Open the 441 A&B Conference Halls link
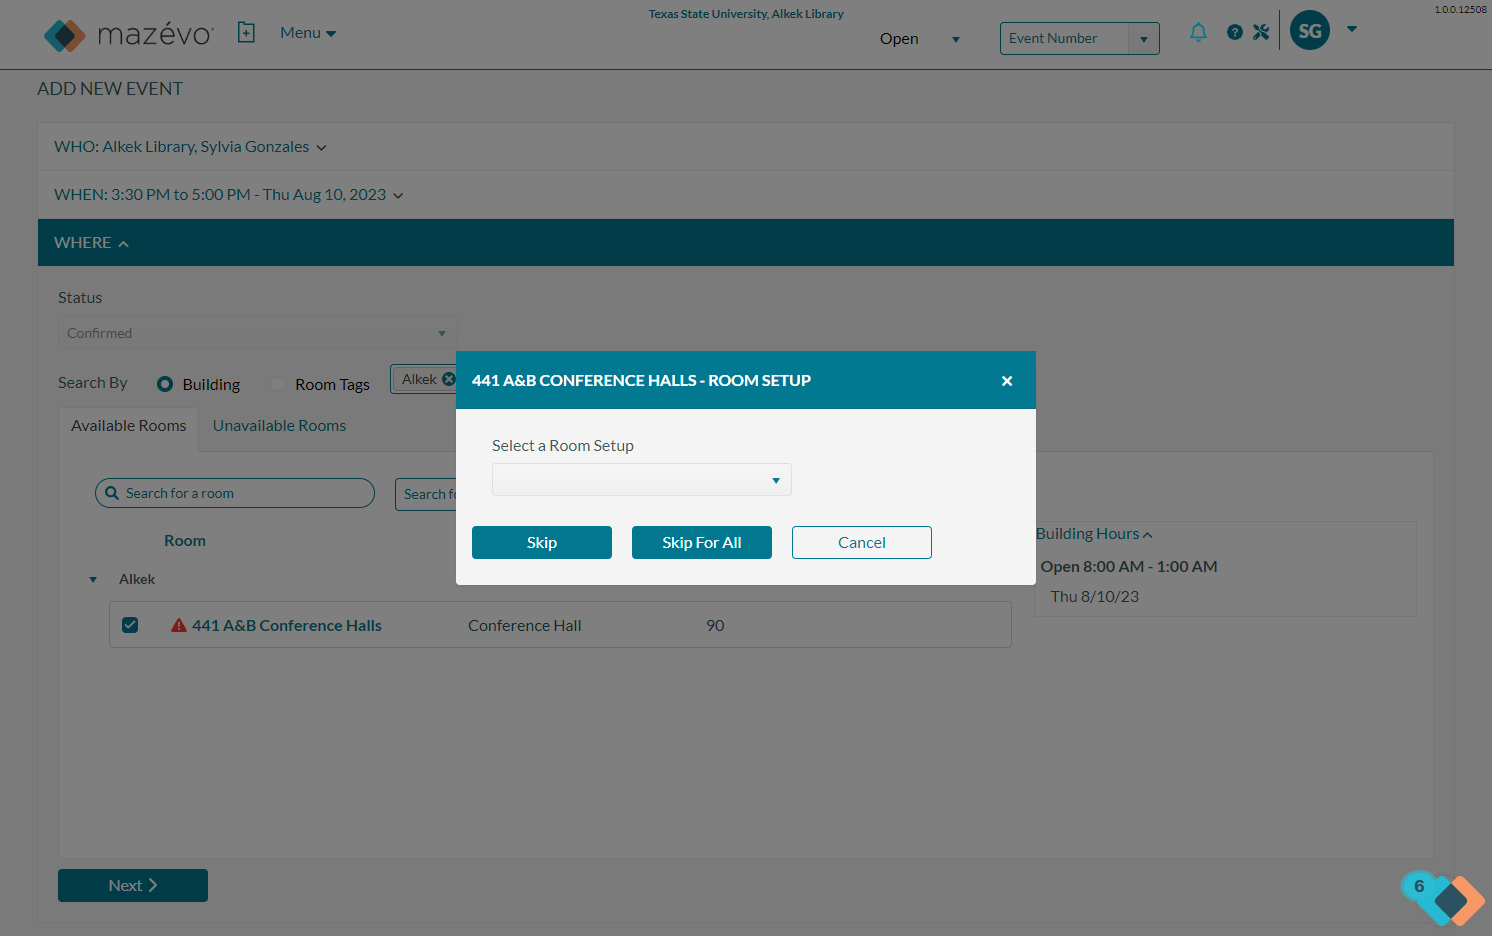Viewport: 1492px width, 936px height. tap(287, 626)
